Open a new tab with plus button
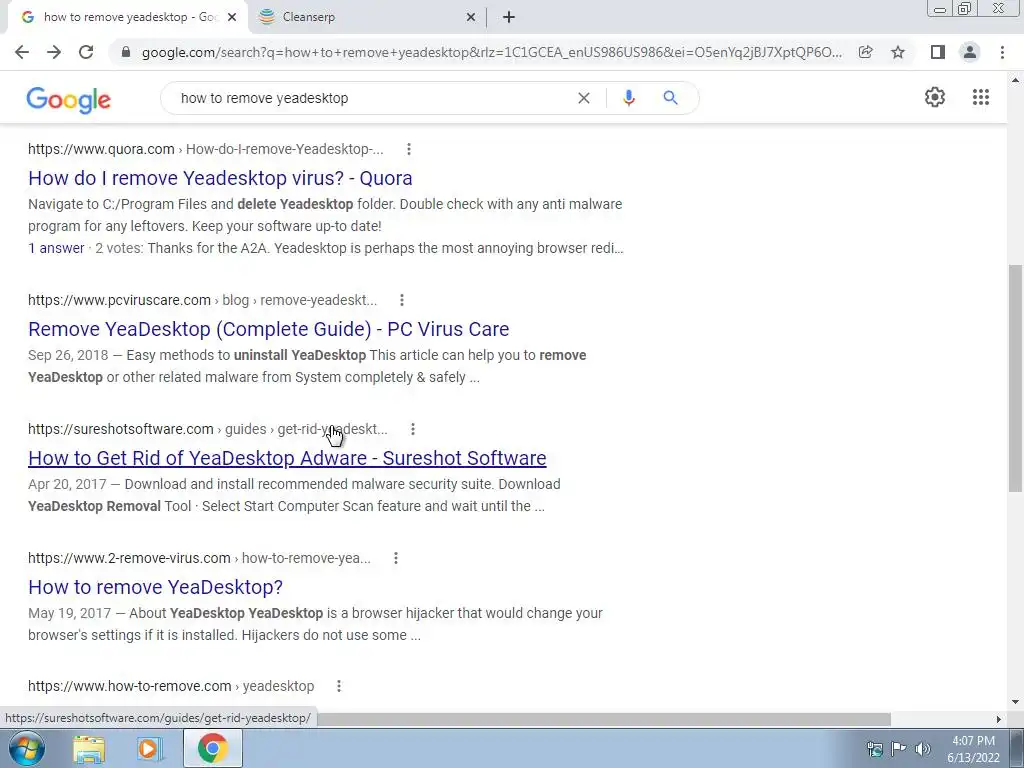 pyautogui.click(x=509, y=18)
